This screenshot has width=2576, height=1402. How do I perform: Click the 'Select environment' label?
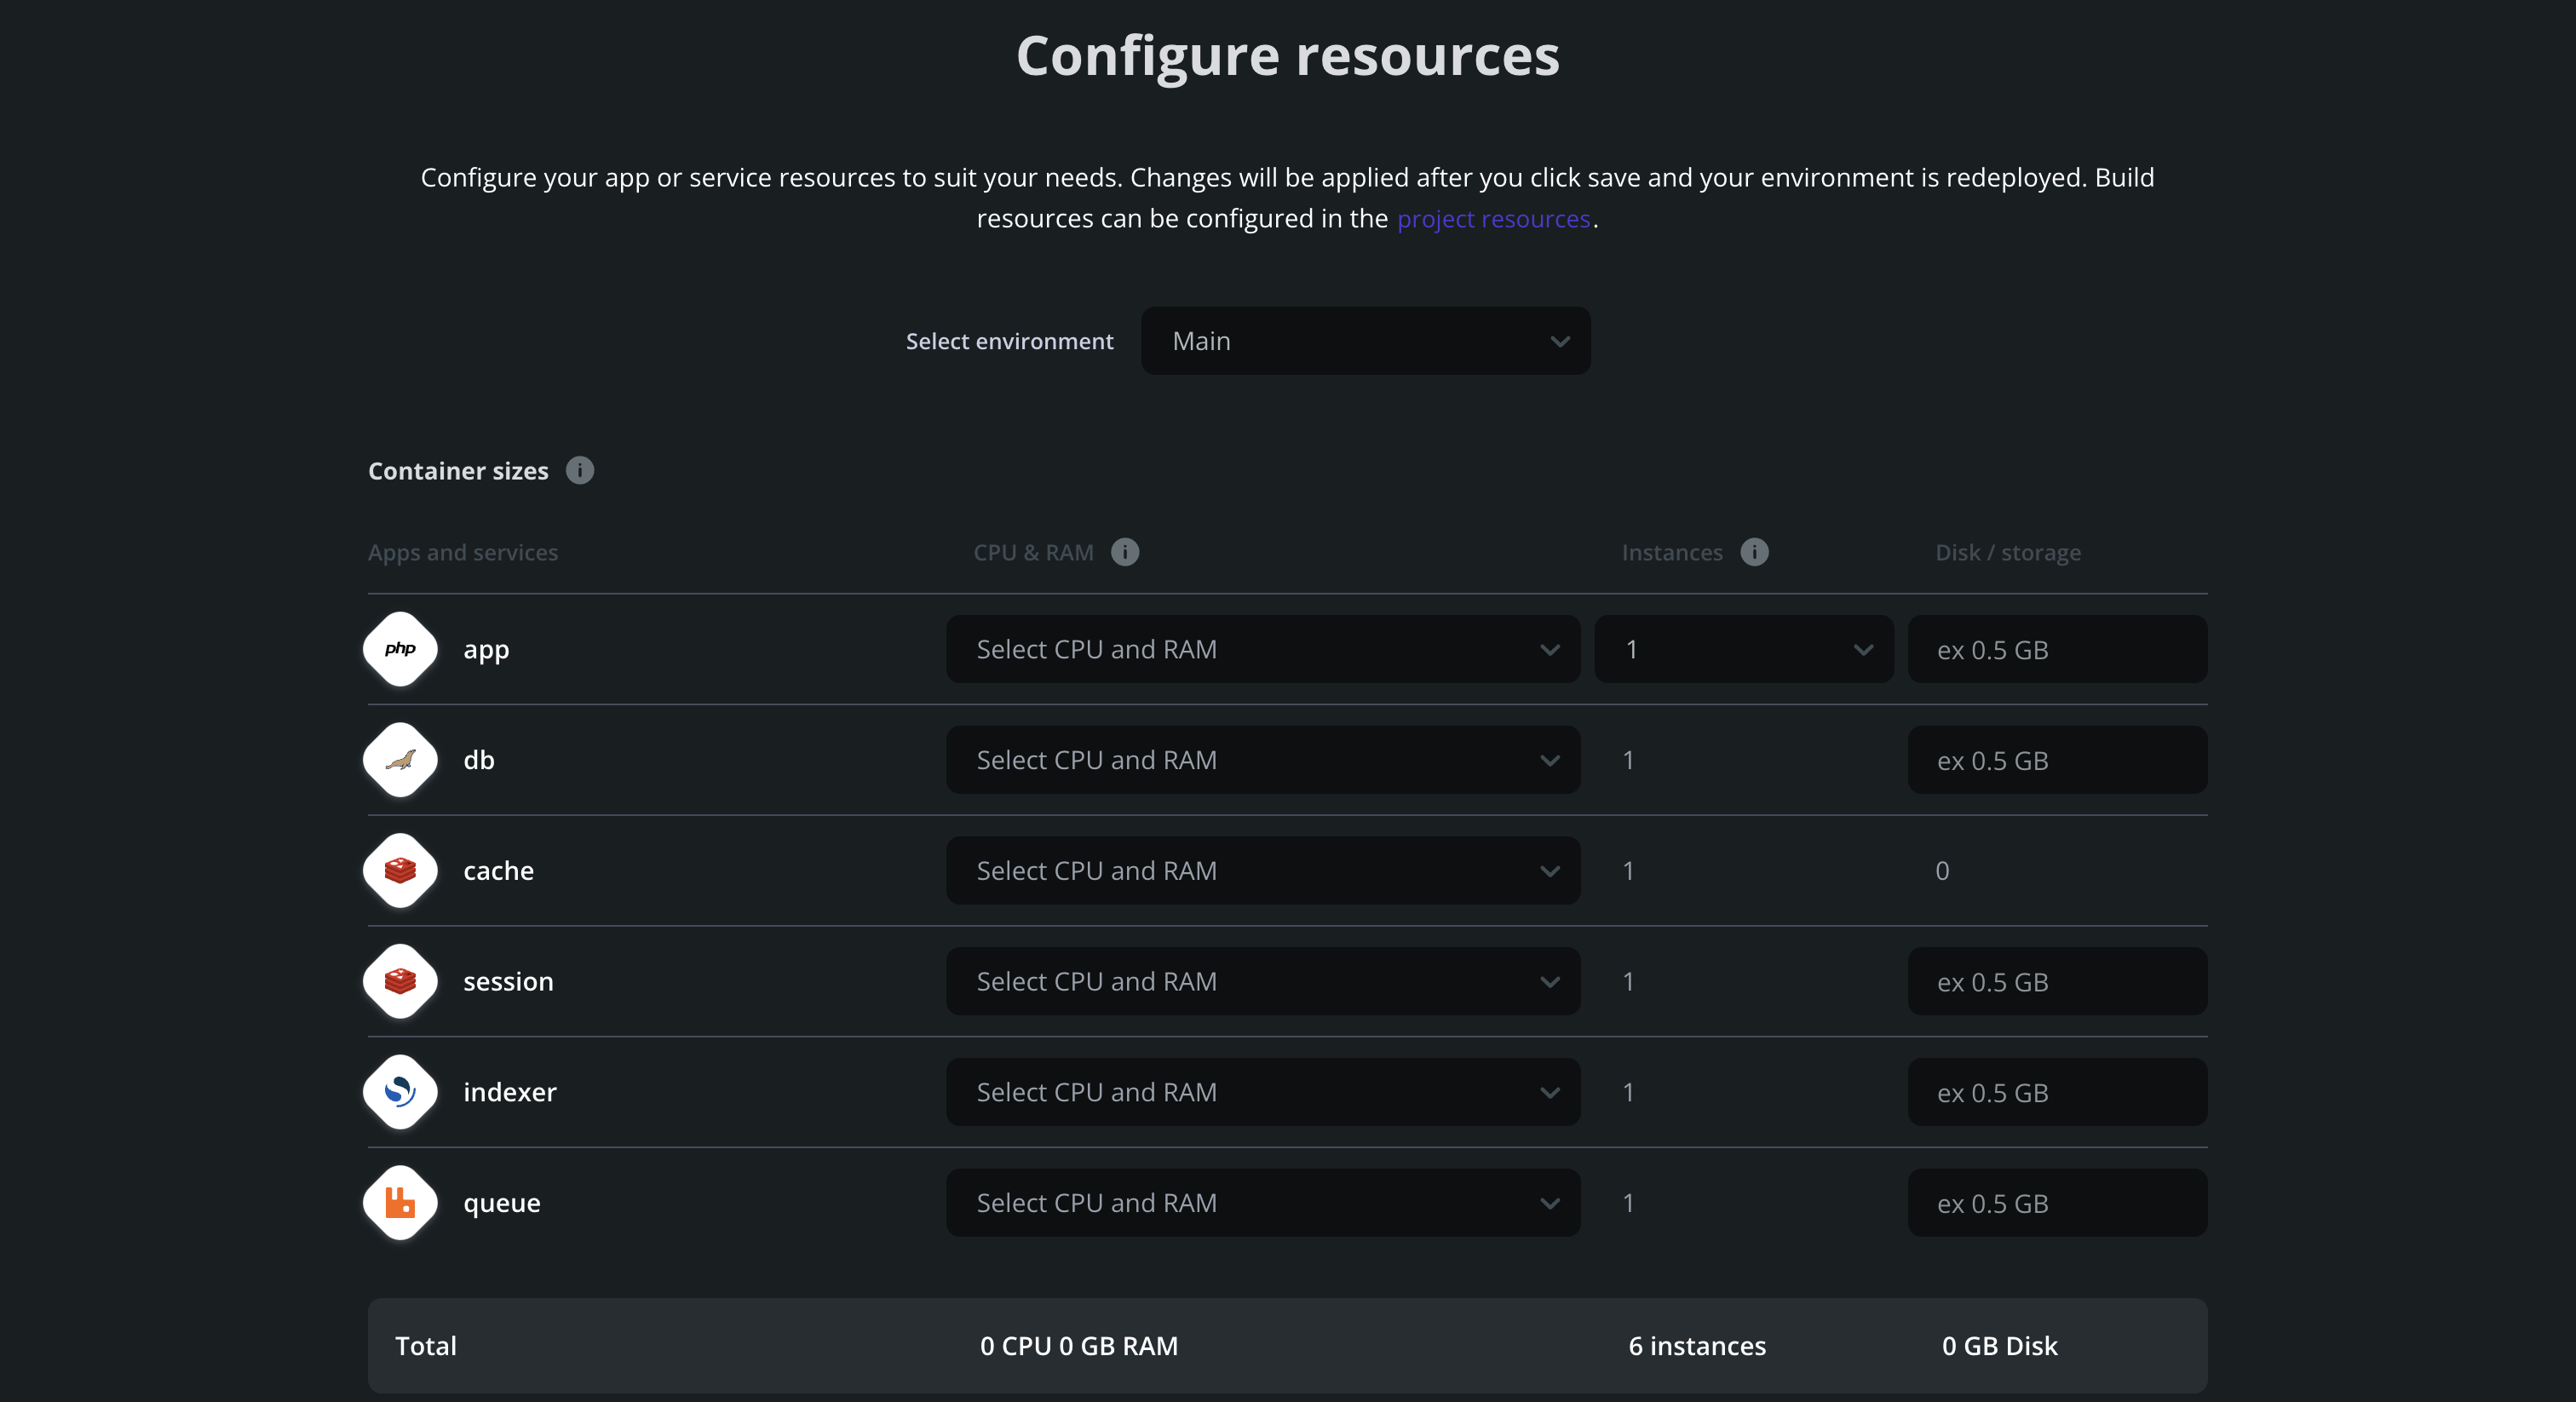(x=1009, y=341)
